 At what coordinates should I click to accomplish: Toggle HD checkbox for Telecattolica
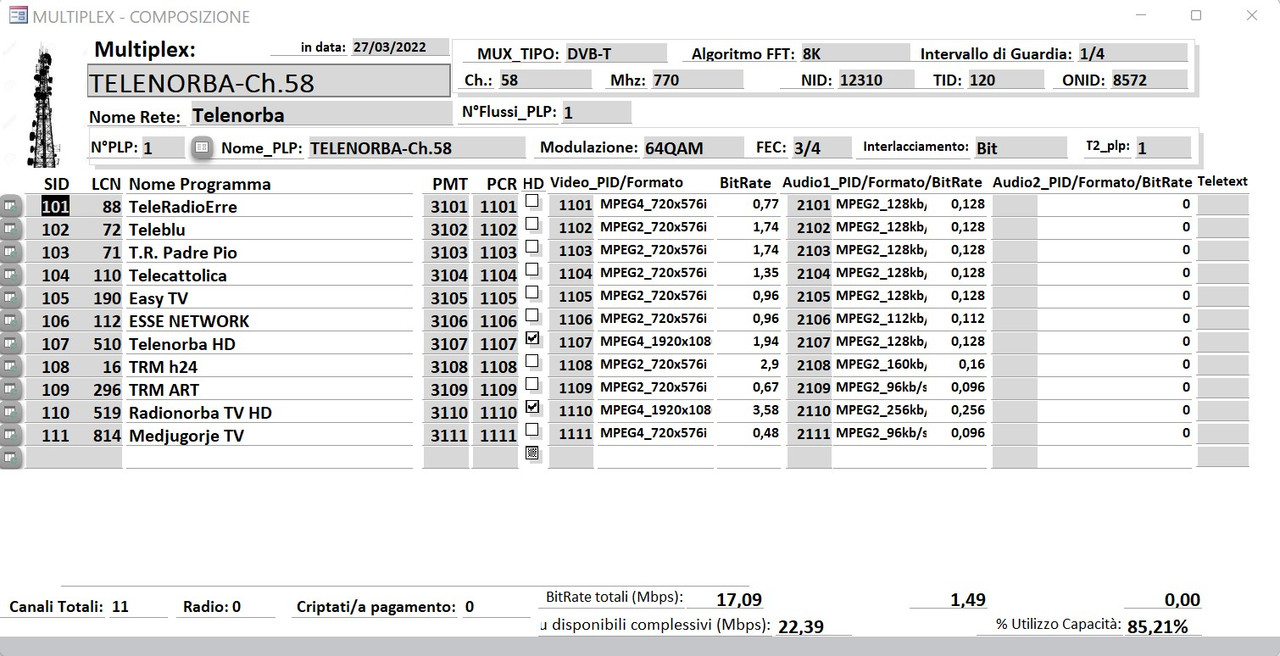tap(532, 270)
